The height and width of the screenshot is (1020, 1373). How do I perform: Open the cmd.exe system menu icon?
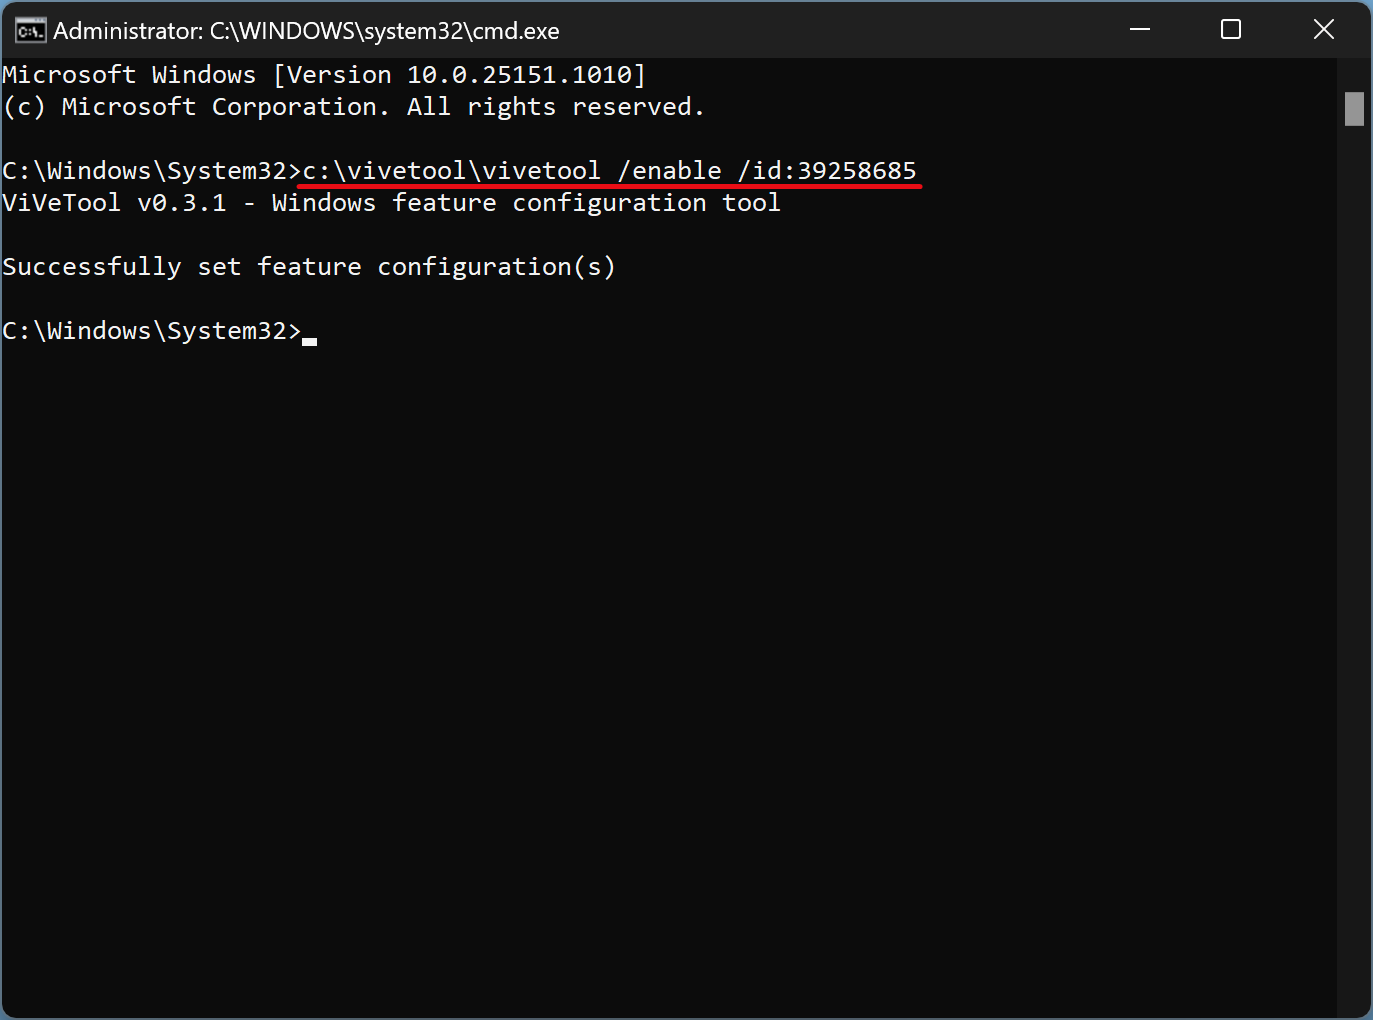(30, 31)
